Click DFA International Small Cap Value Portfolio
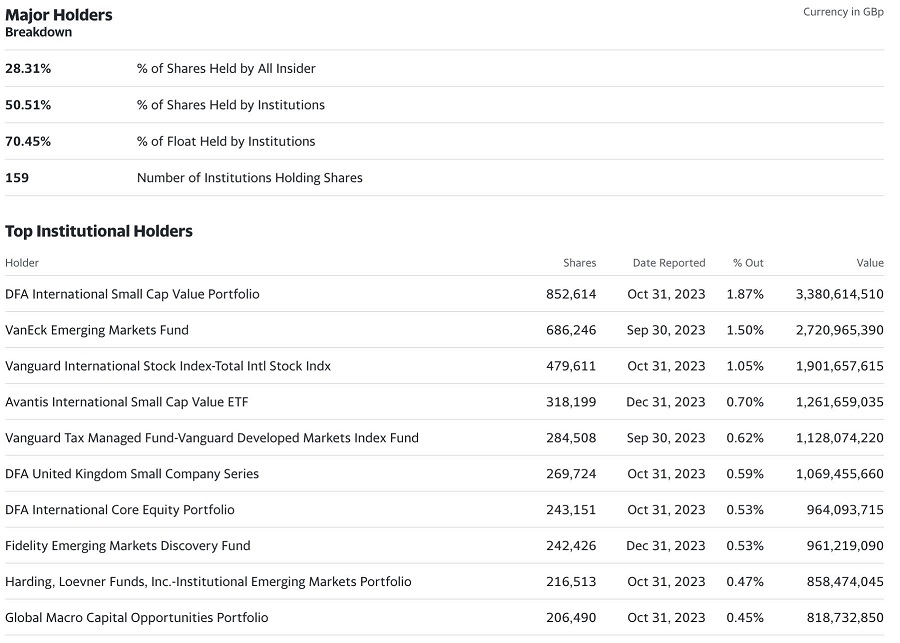 132,294
